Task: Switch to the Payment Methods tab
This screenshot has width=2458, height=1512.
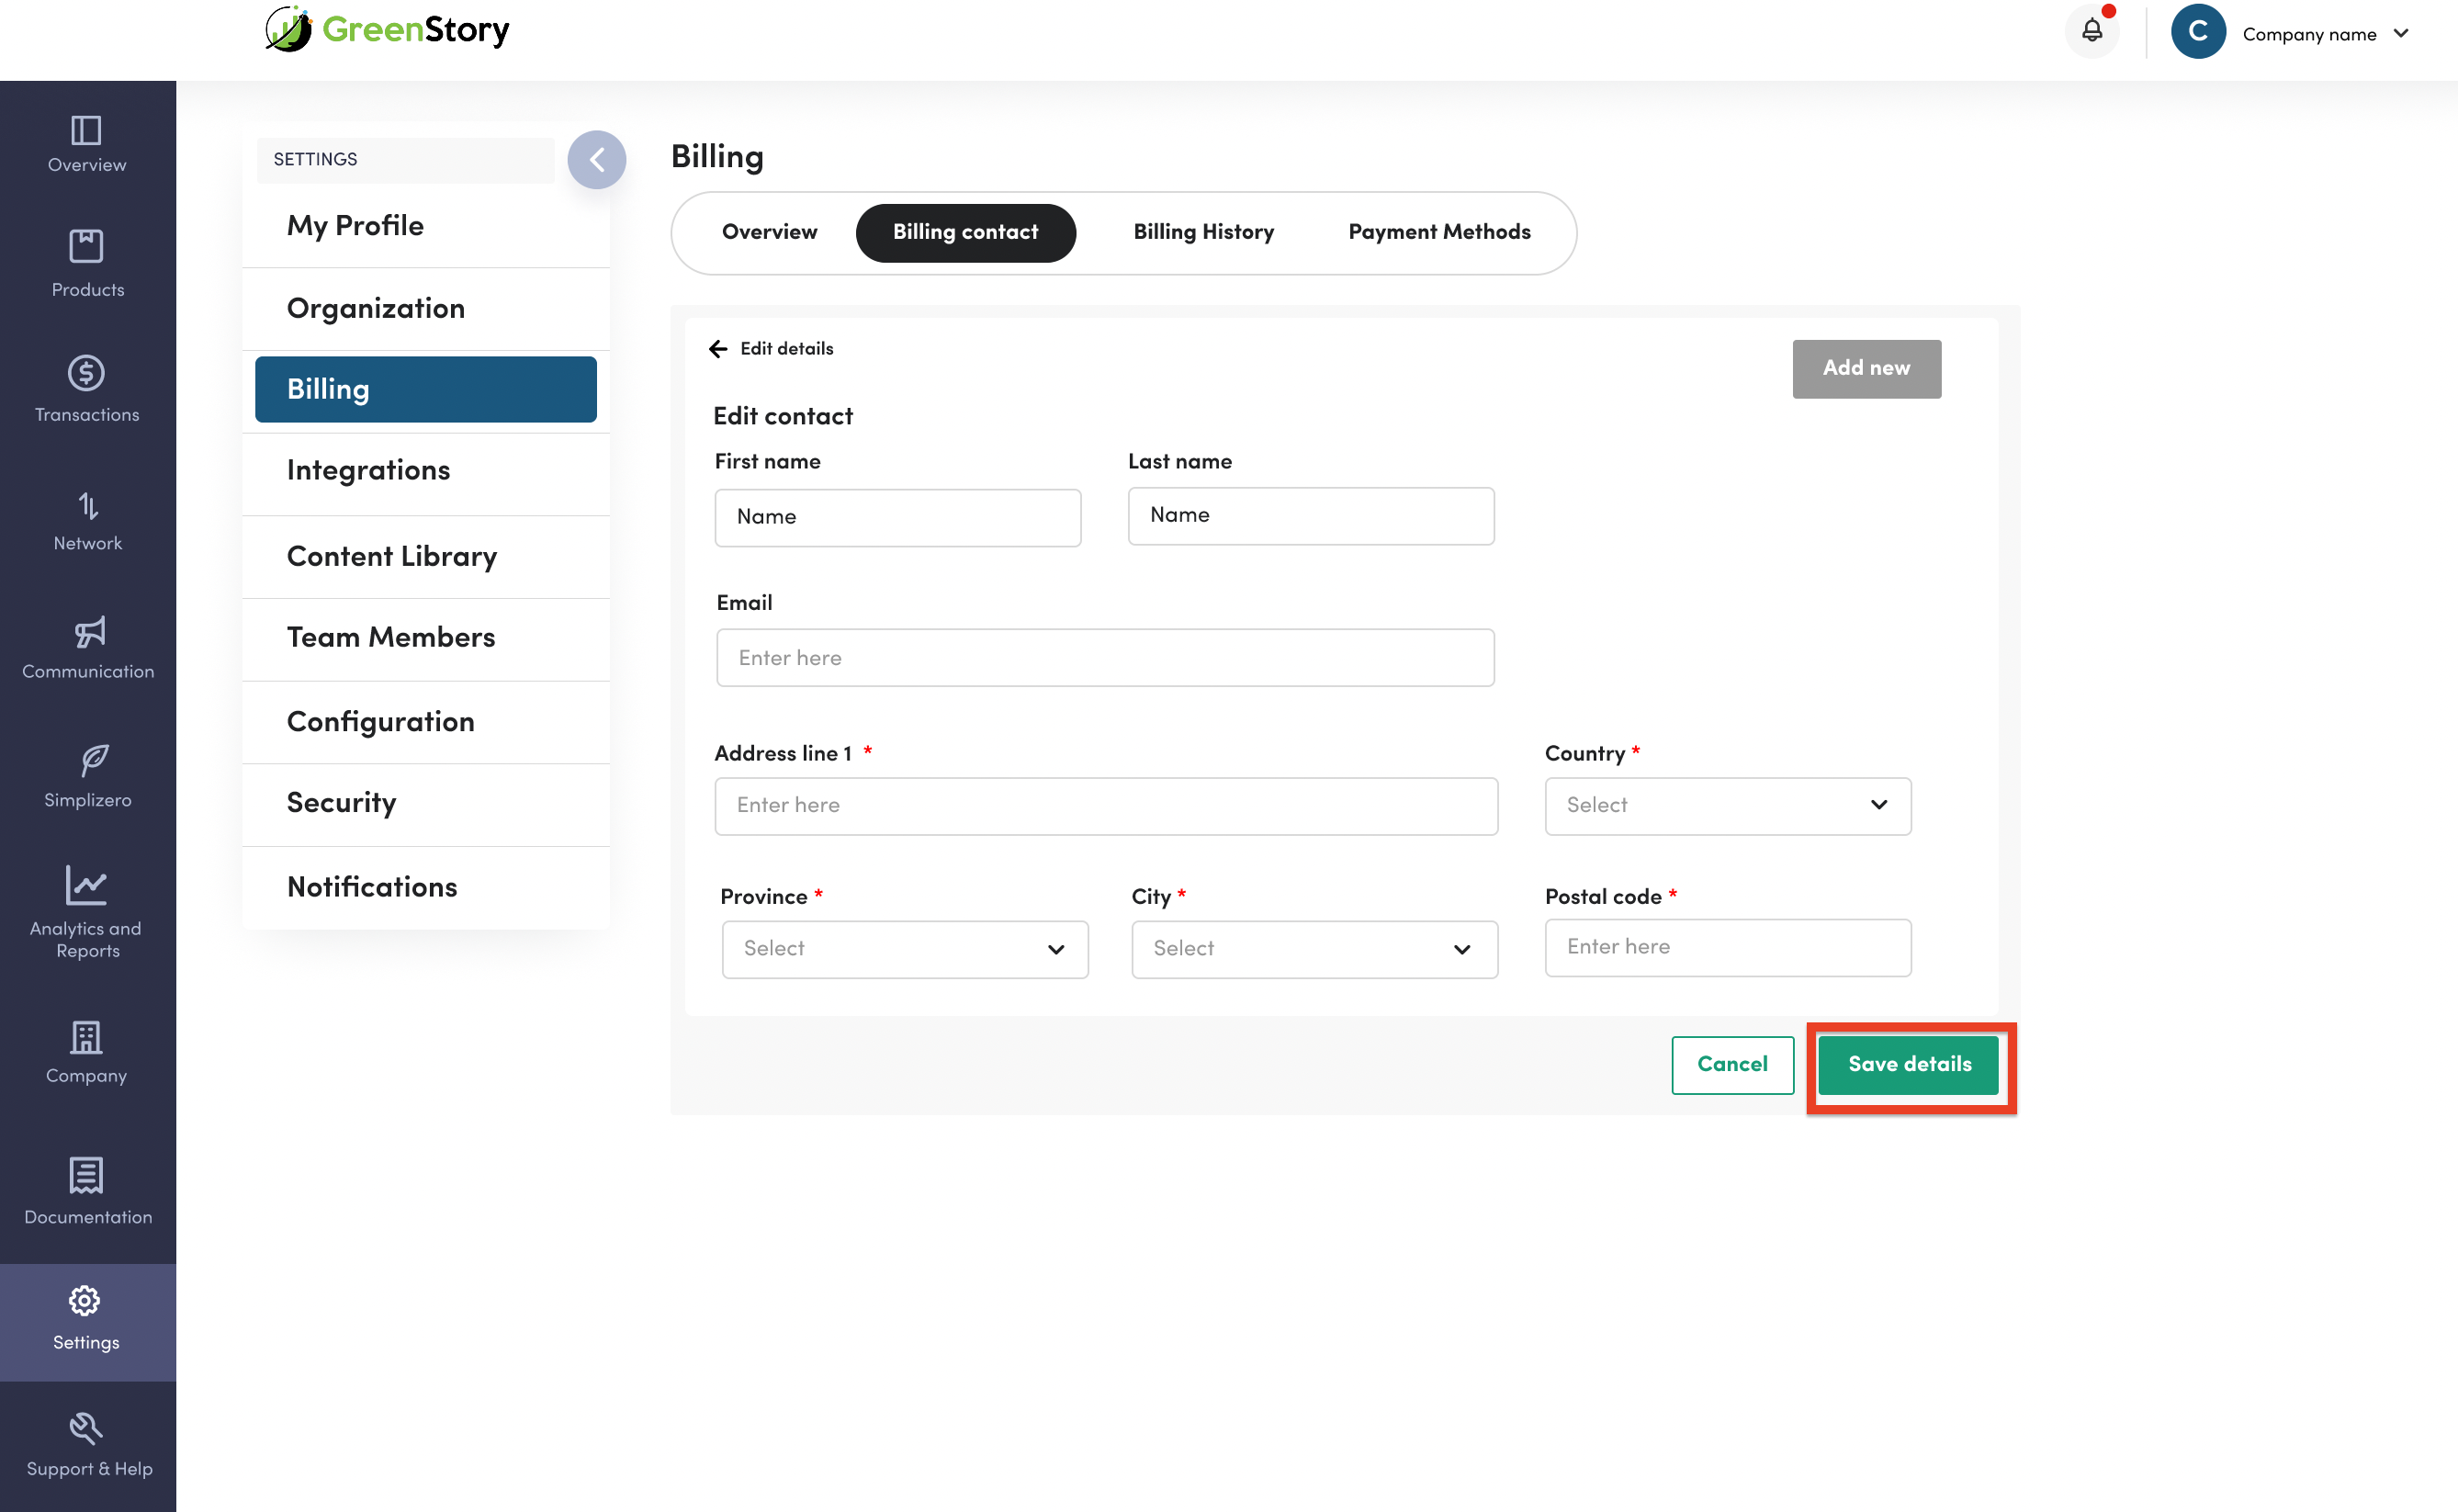Action: tap(1438, 232)
